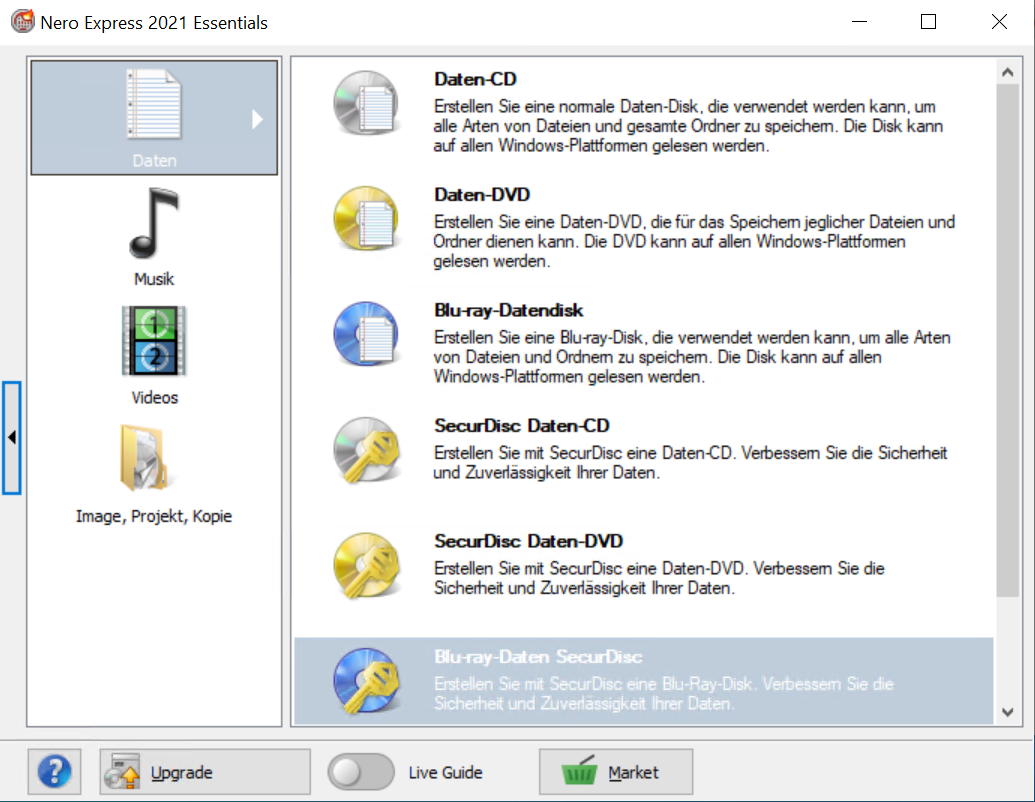1035x802 pixels.
Task: Click the vertical scrollbar thumb
Action: tap(1007, 340)
